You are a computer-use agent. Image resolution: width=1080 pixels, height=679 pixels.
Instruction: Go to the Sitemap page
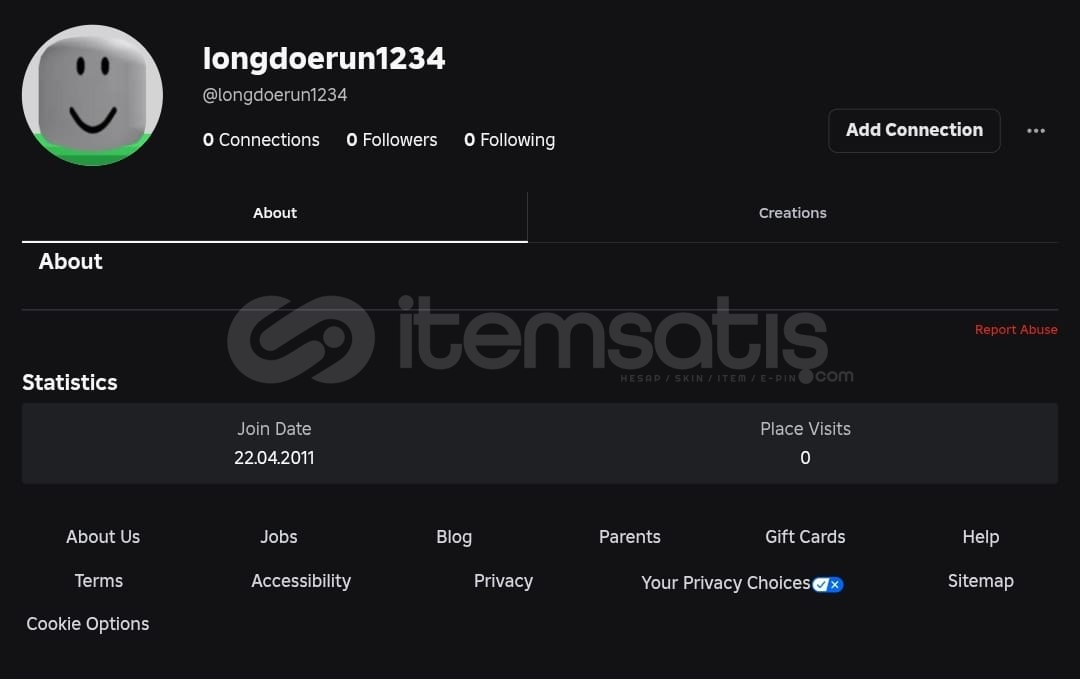point(980,581)
